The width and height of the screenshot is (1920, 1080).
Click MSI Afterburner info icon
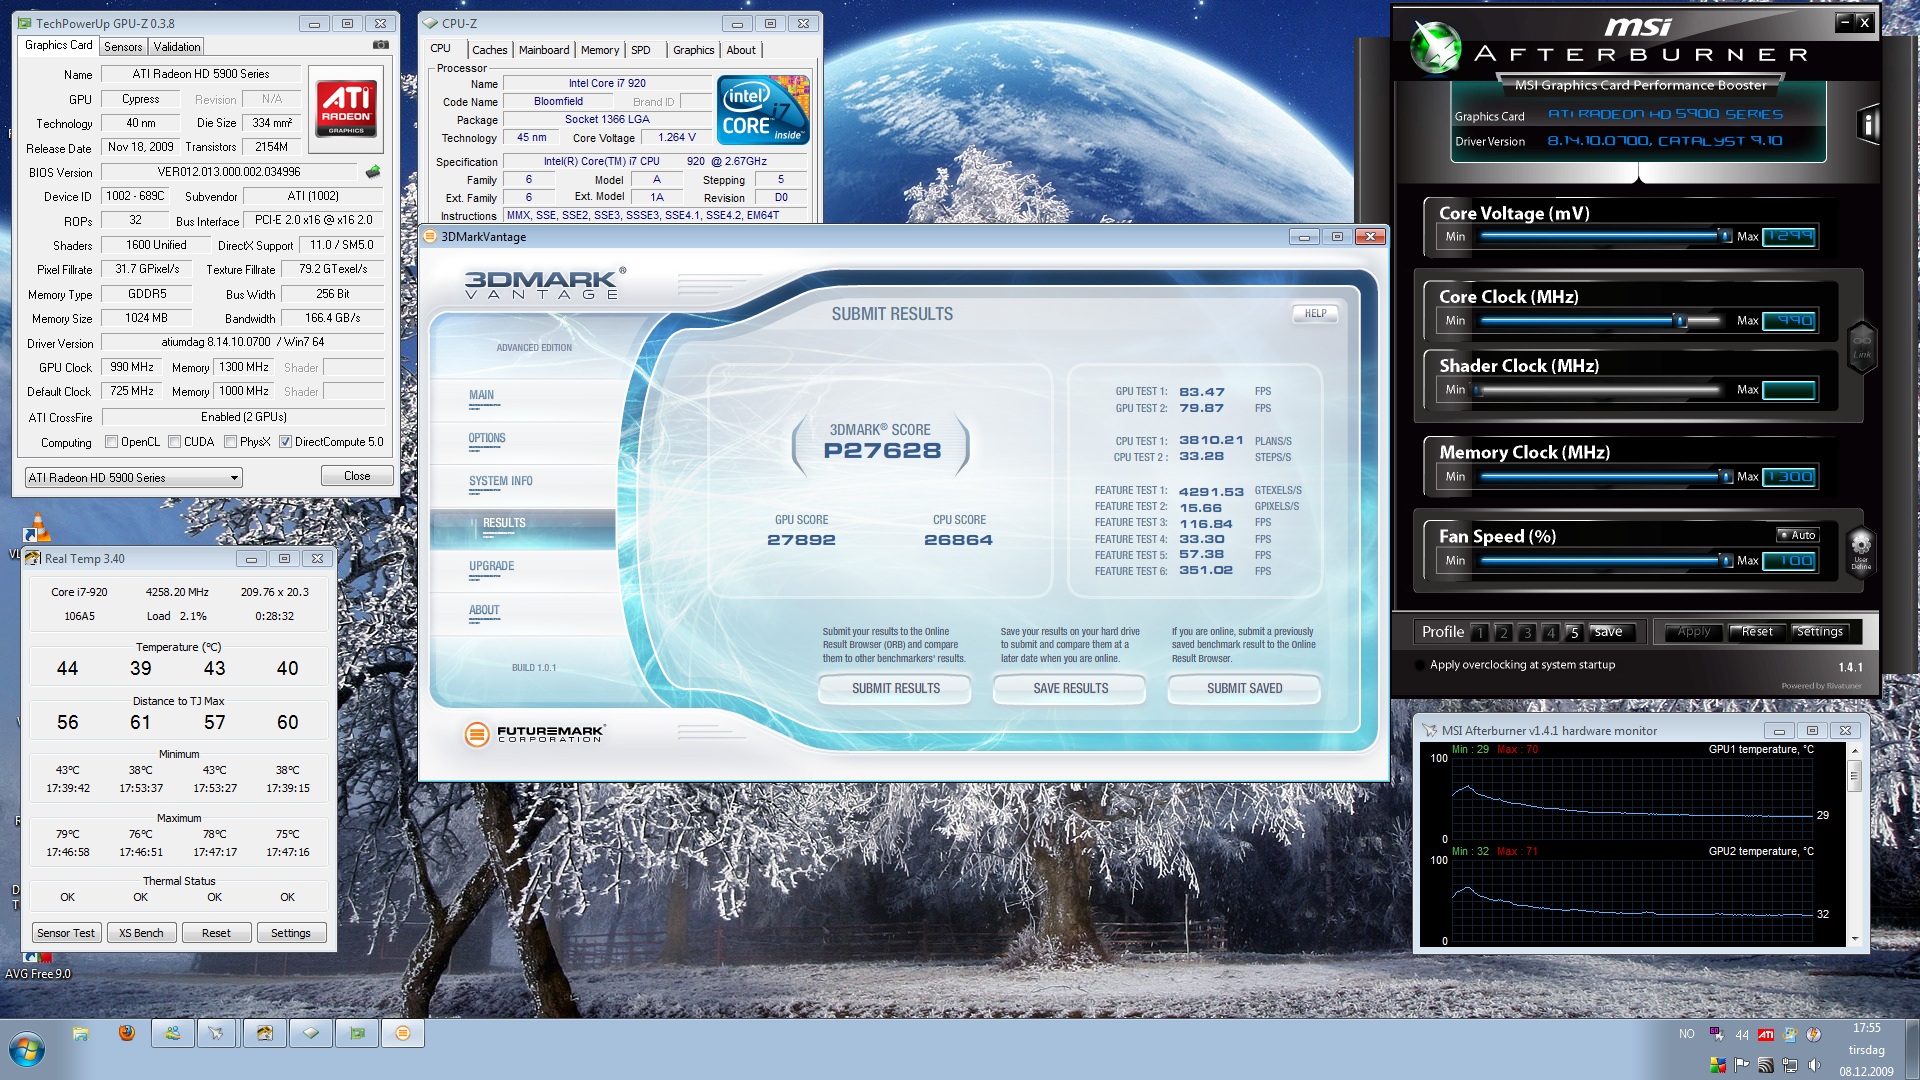click(x=1866, y=124)
